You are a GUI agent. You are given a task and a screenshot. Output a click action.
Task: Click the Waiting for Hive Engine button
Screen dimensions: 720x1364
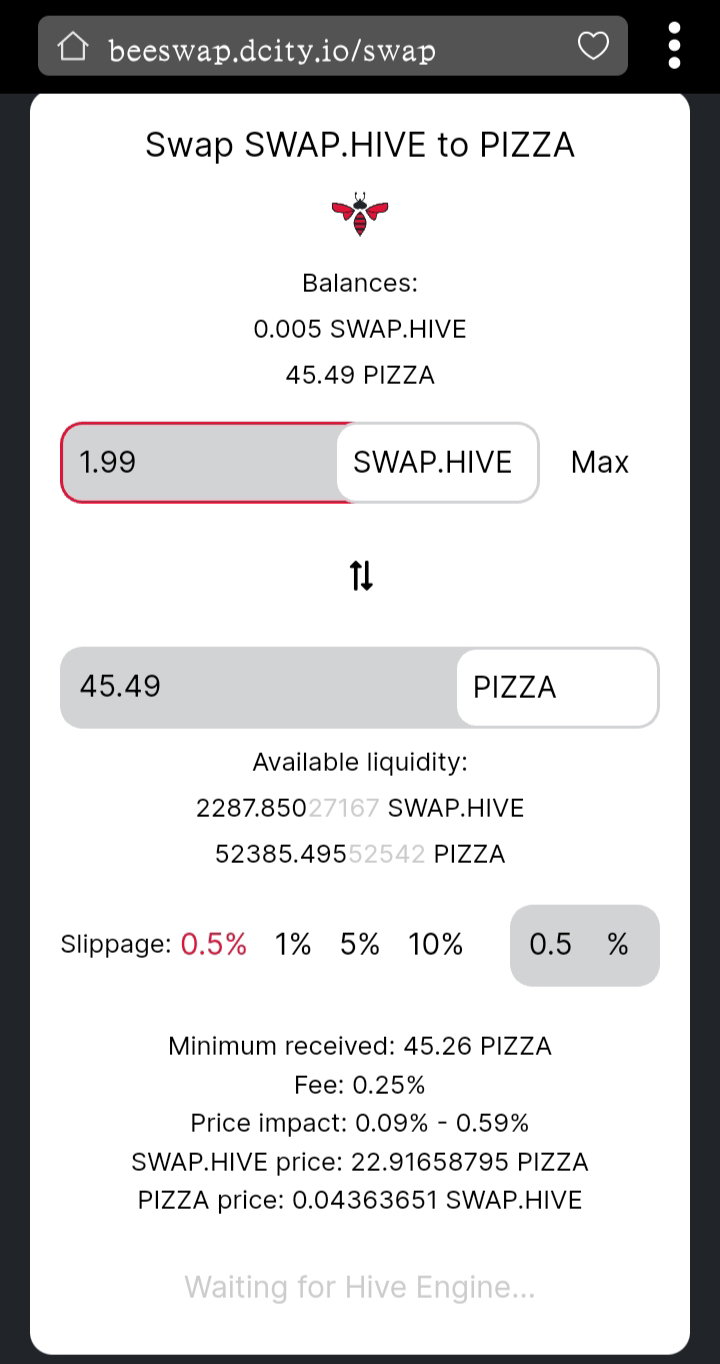click(x=360, y=1286)
